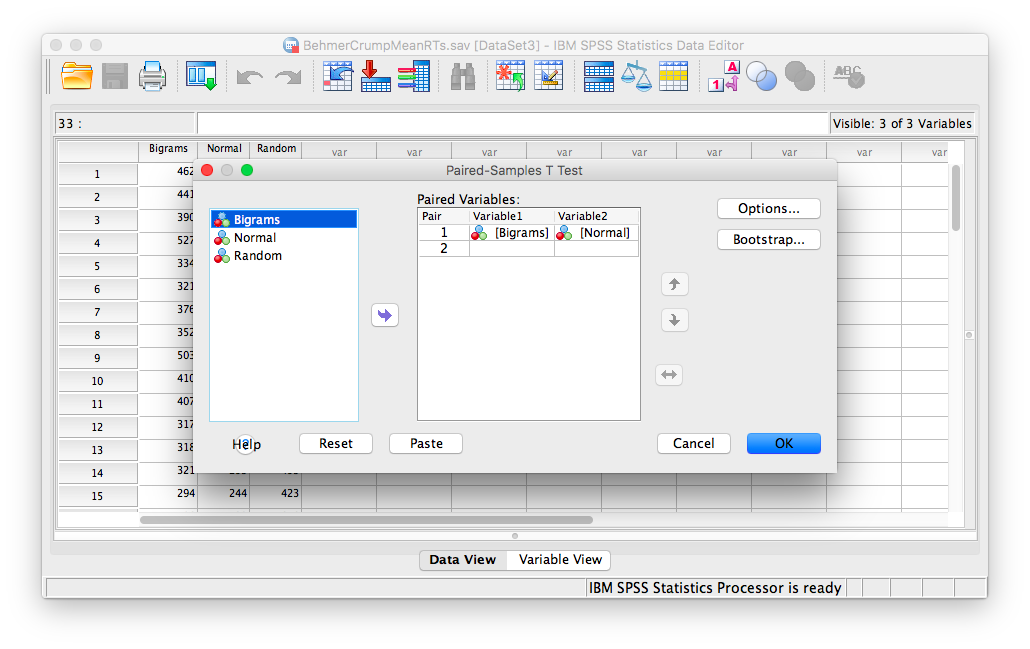Confirm the test by clicking OK
The height and width of the screenshot is (649, 1030).
[x=784, y=443]
